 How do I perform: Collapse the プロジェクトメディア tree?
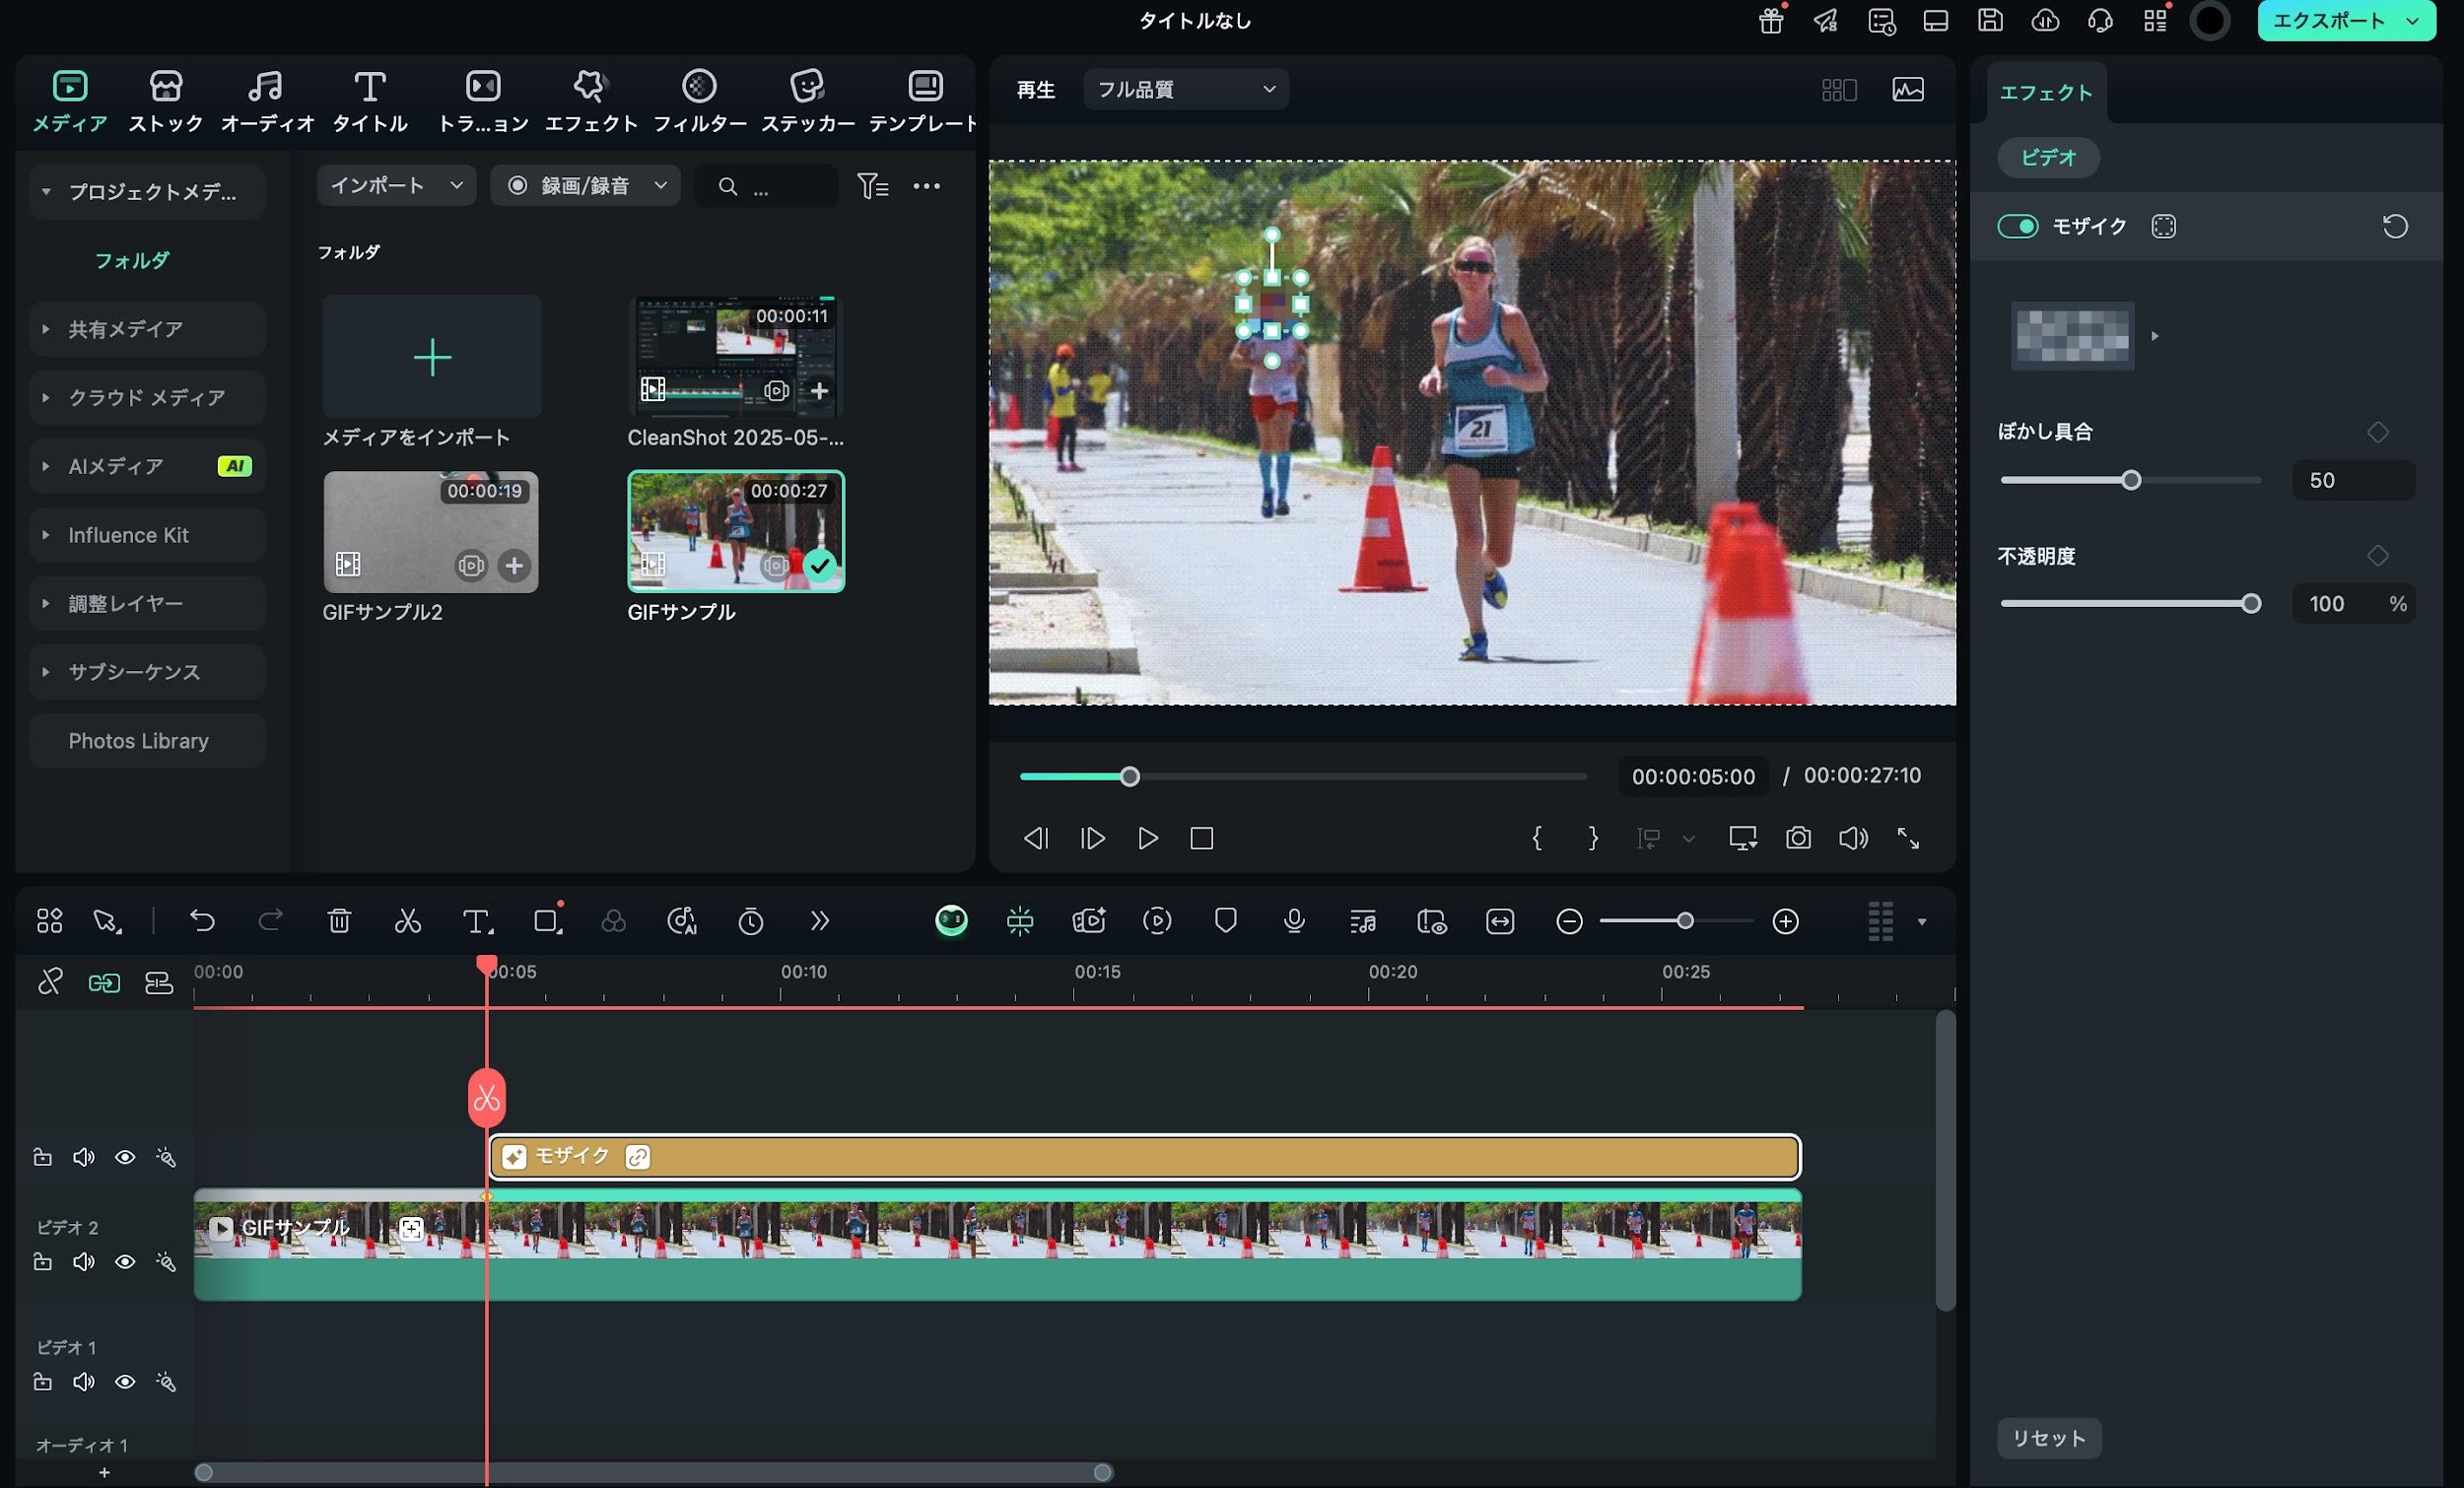click(x=46, y=191)
